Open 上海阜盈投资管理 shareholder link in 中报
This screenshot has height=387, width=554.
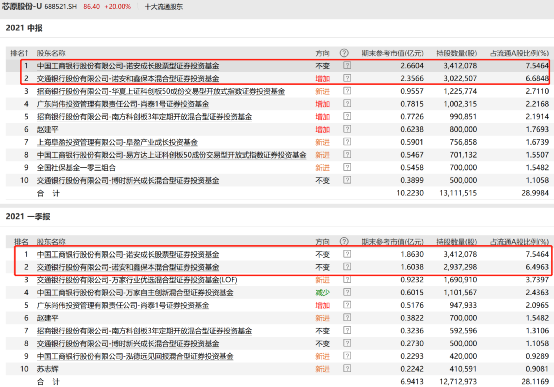coord(117,142)
